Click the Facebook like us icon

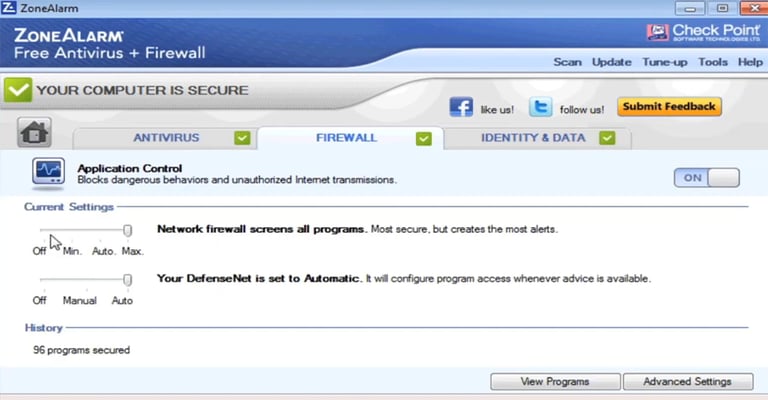(461, 107)
